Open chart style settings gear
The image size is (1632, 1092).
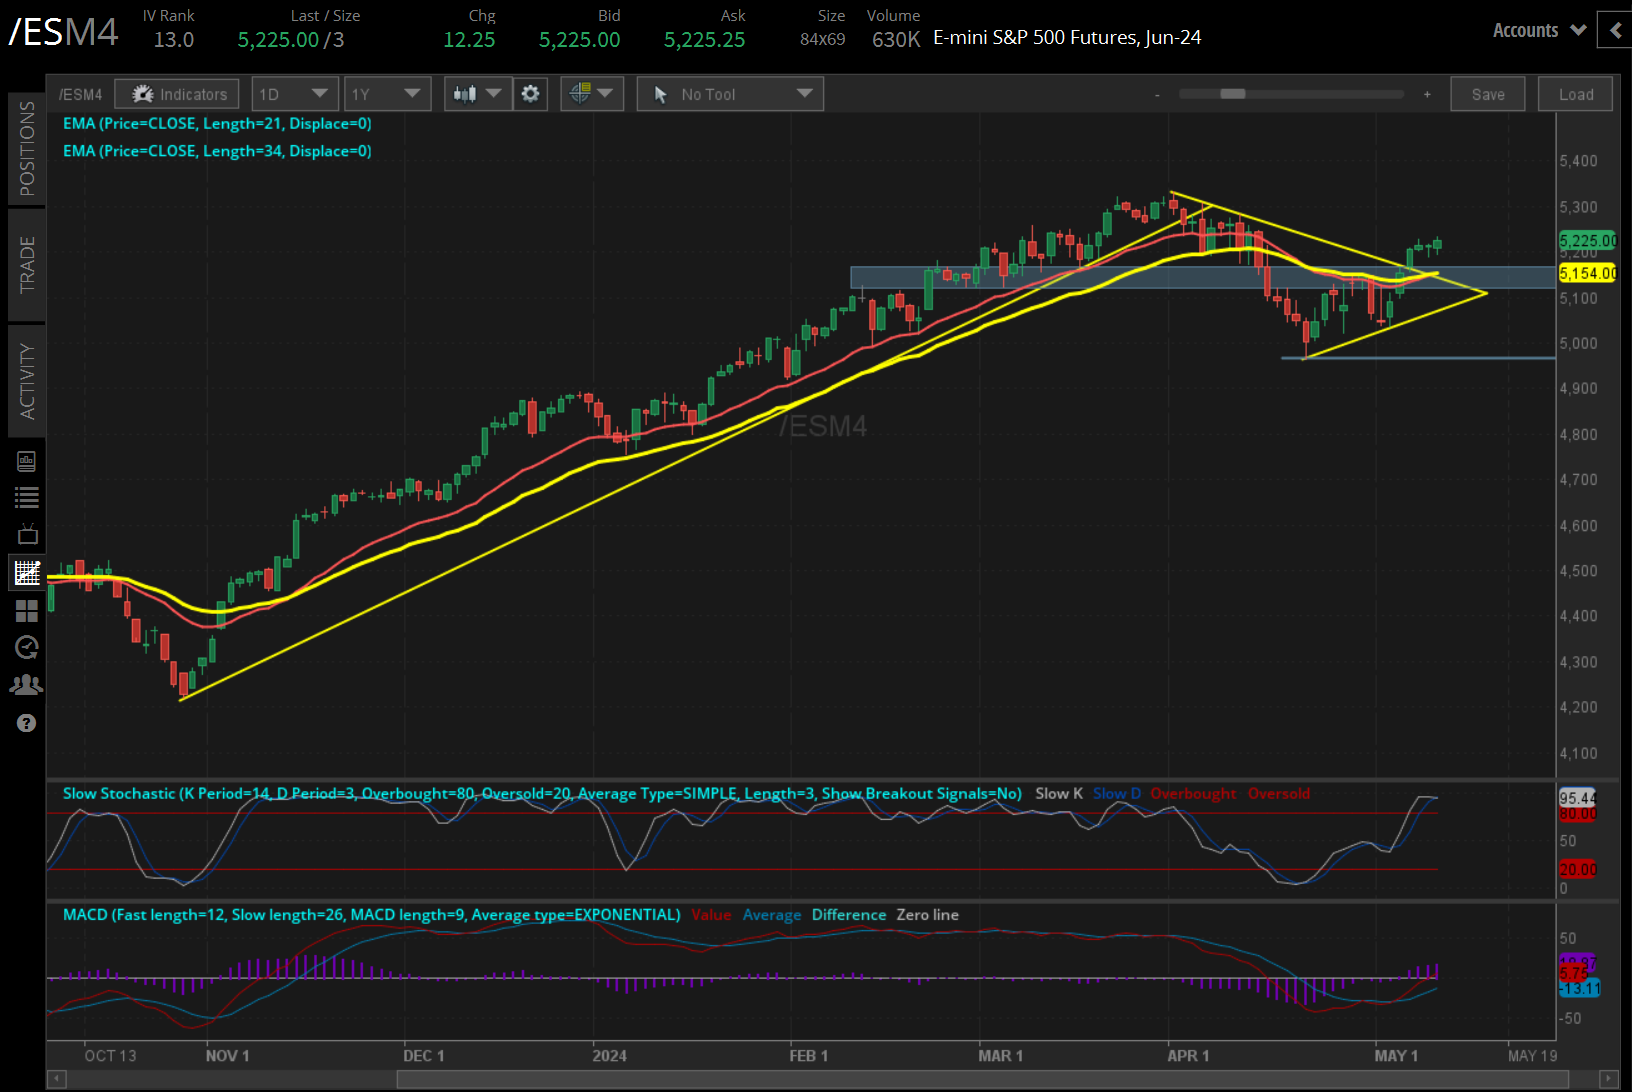[x=530, y=93]
